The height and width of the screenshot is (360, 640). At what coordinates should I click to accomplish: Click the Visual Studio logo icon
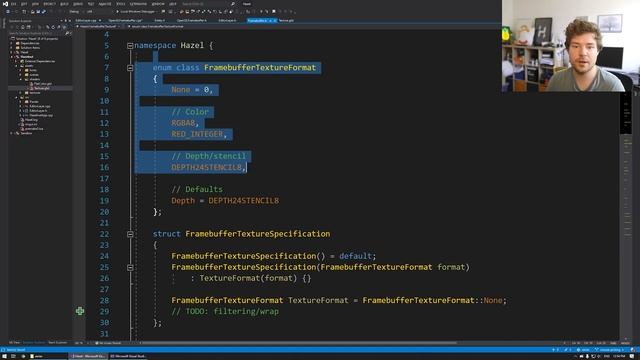5,4
